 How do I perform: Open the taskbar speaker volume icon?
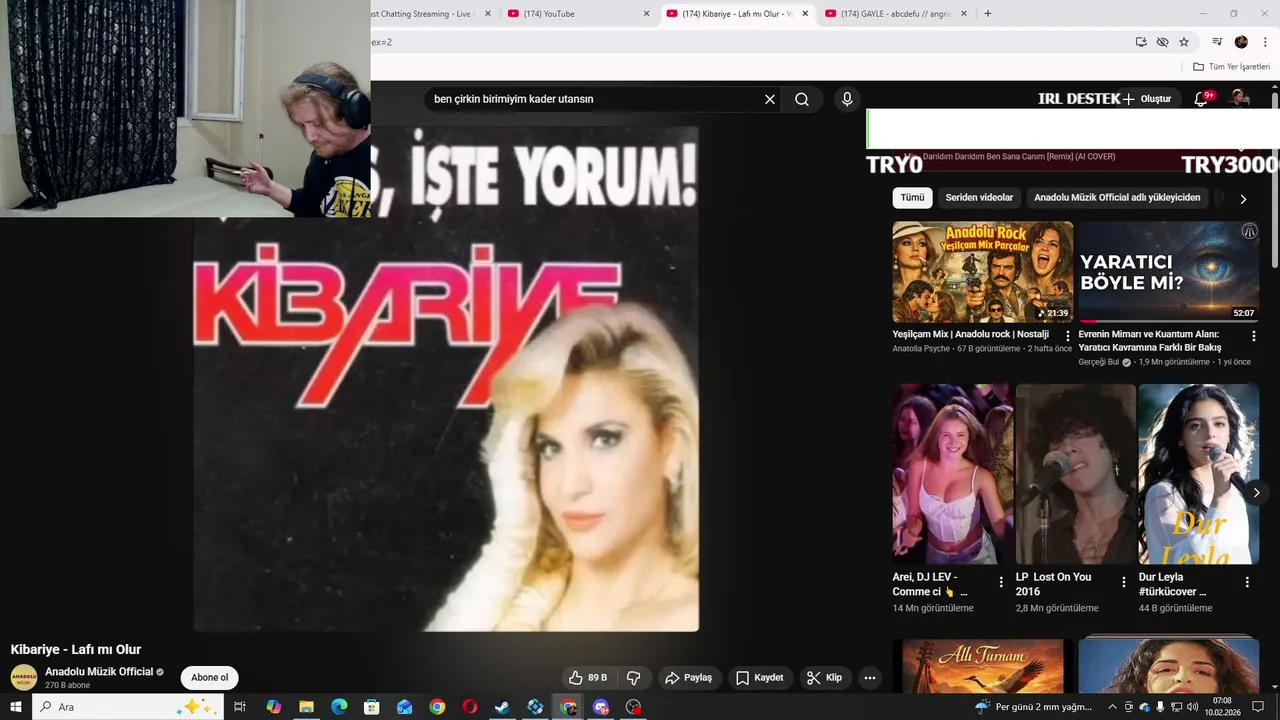[x=1193, y=707]
